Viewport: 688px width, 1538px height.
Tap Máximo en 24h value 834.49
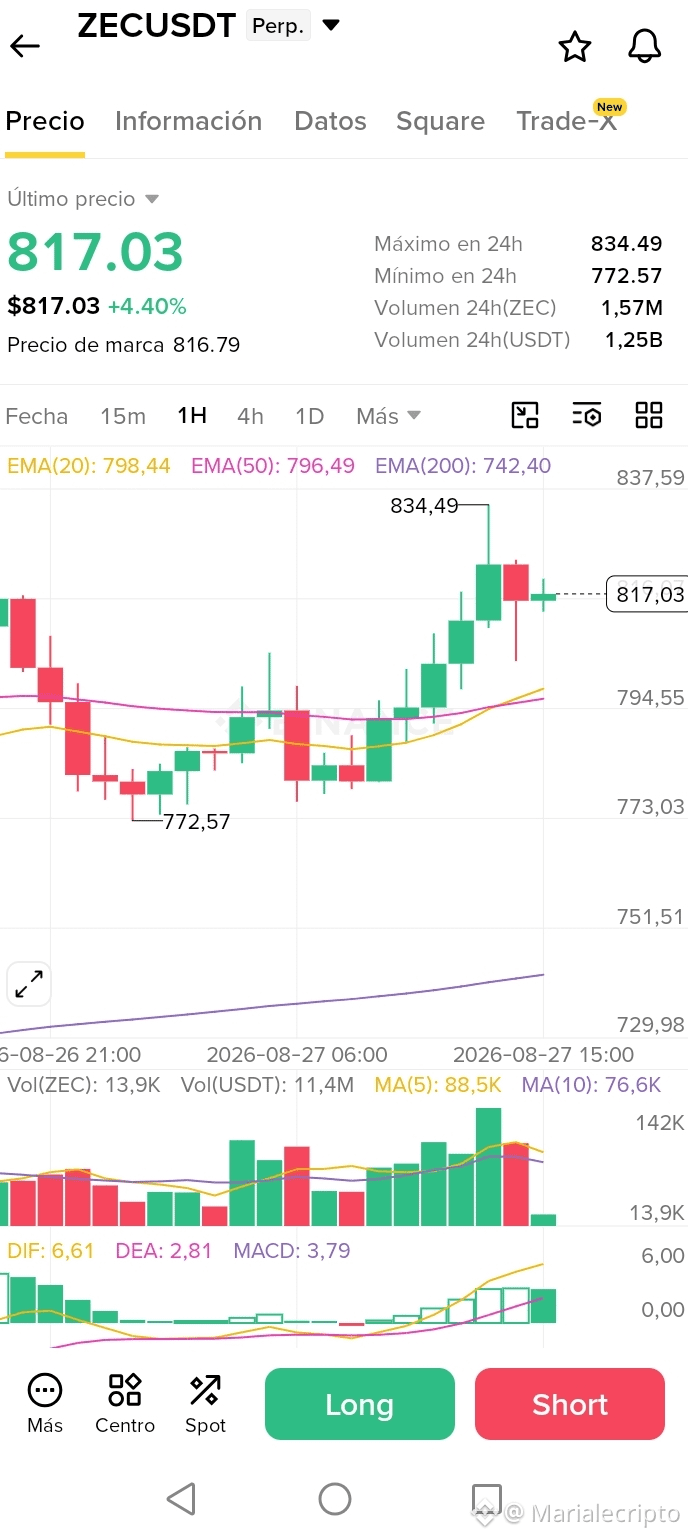point(627,244)
